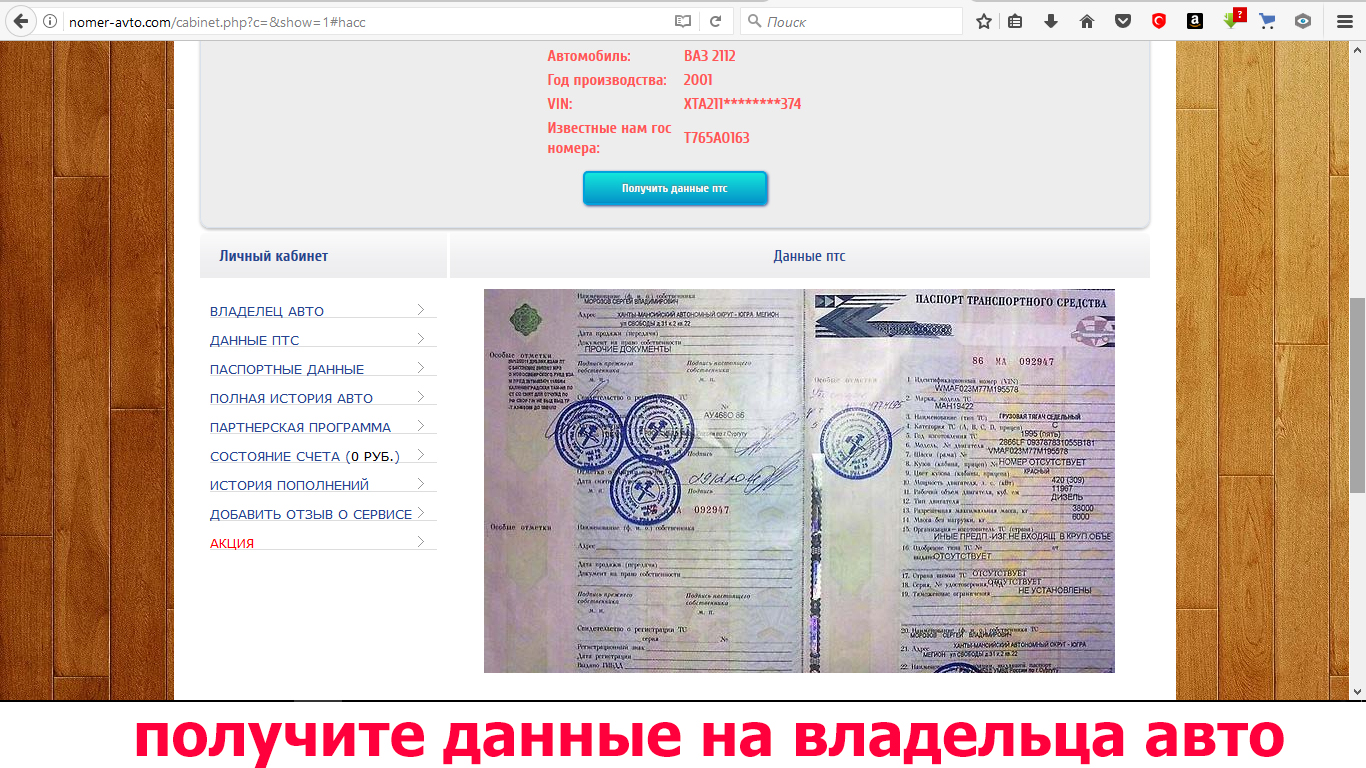Screen dimensions: 1366x768
Task: Click the browser back arrow button
Action: point(21,21)
